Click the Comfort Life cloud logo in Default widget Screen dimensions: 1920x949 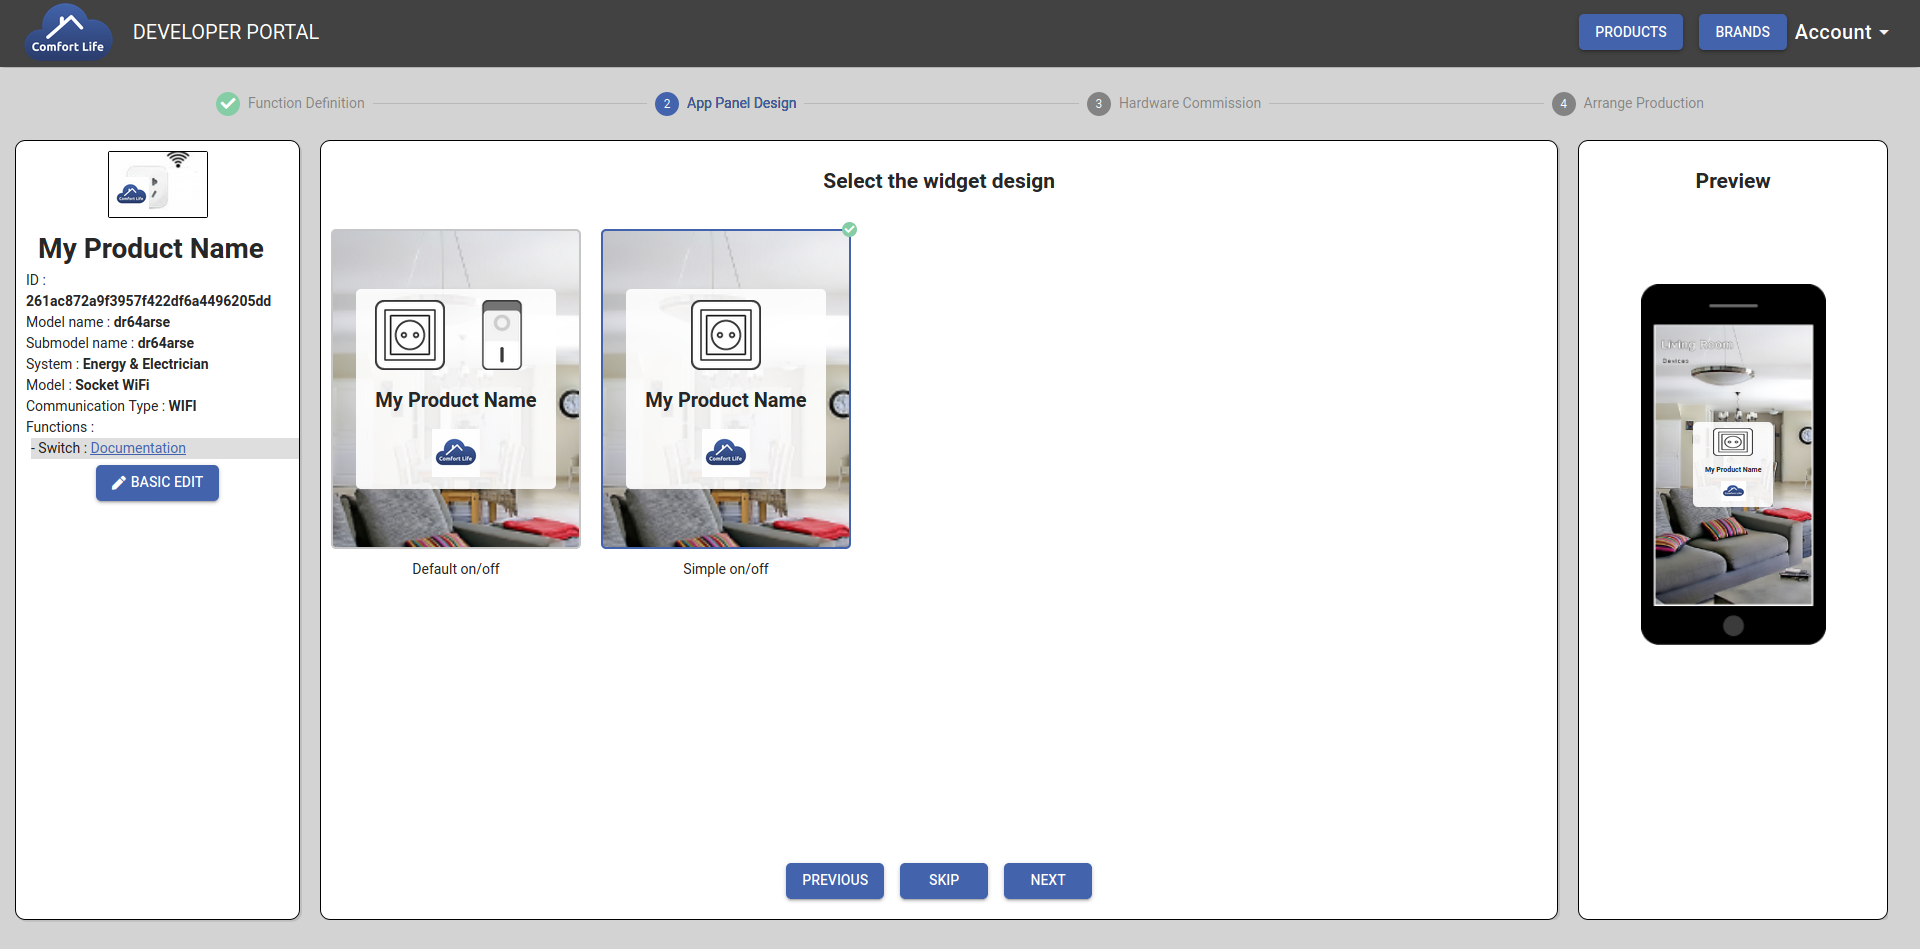pos(456,453)
